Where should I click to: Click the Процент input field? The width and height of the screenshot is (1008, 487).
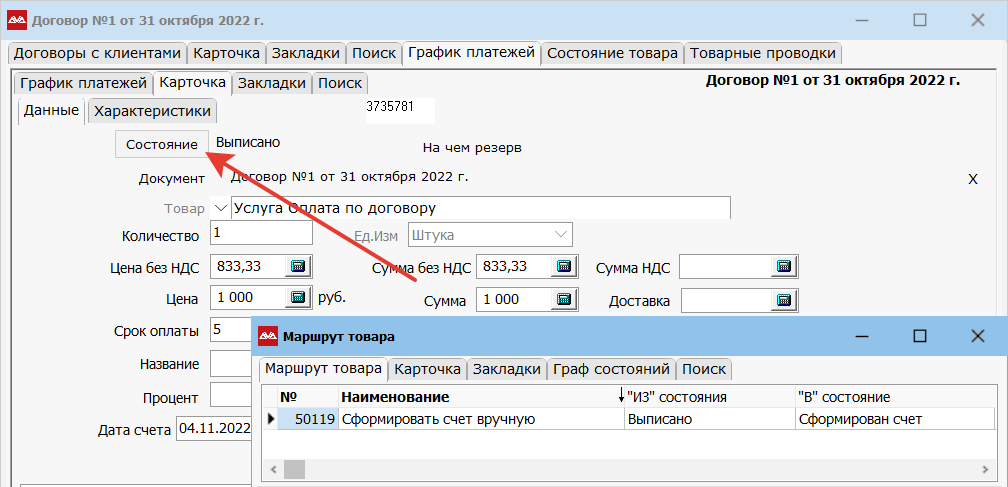tap(231, 395)
